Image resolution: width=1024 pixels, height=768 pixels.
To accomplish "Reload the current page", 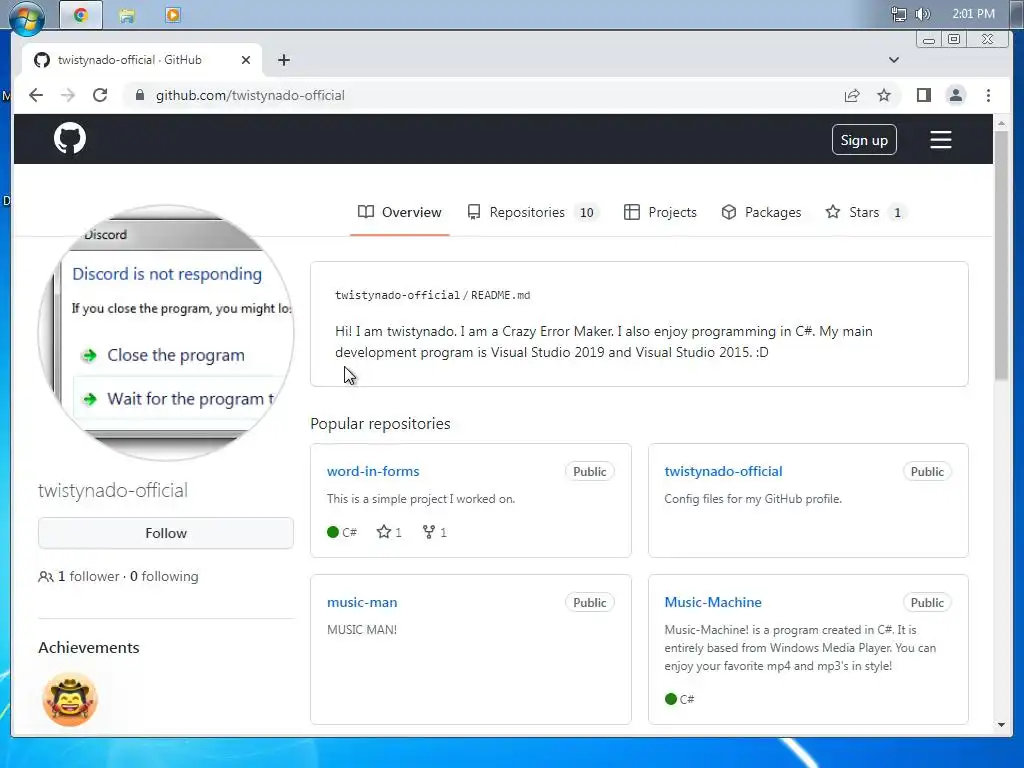I will [100, 95].
